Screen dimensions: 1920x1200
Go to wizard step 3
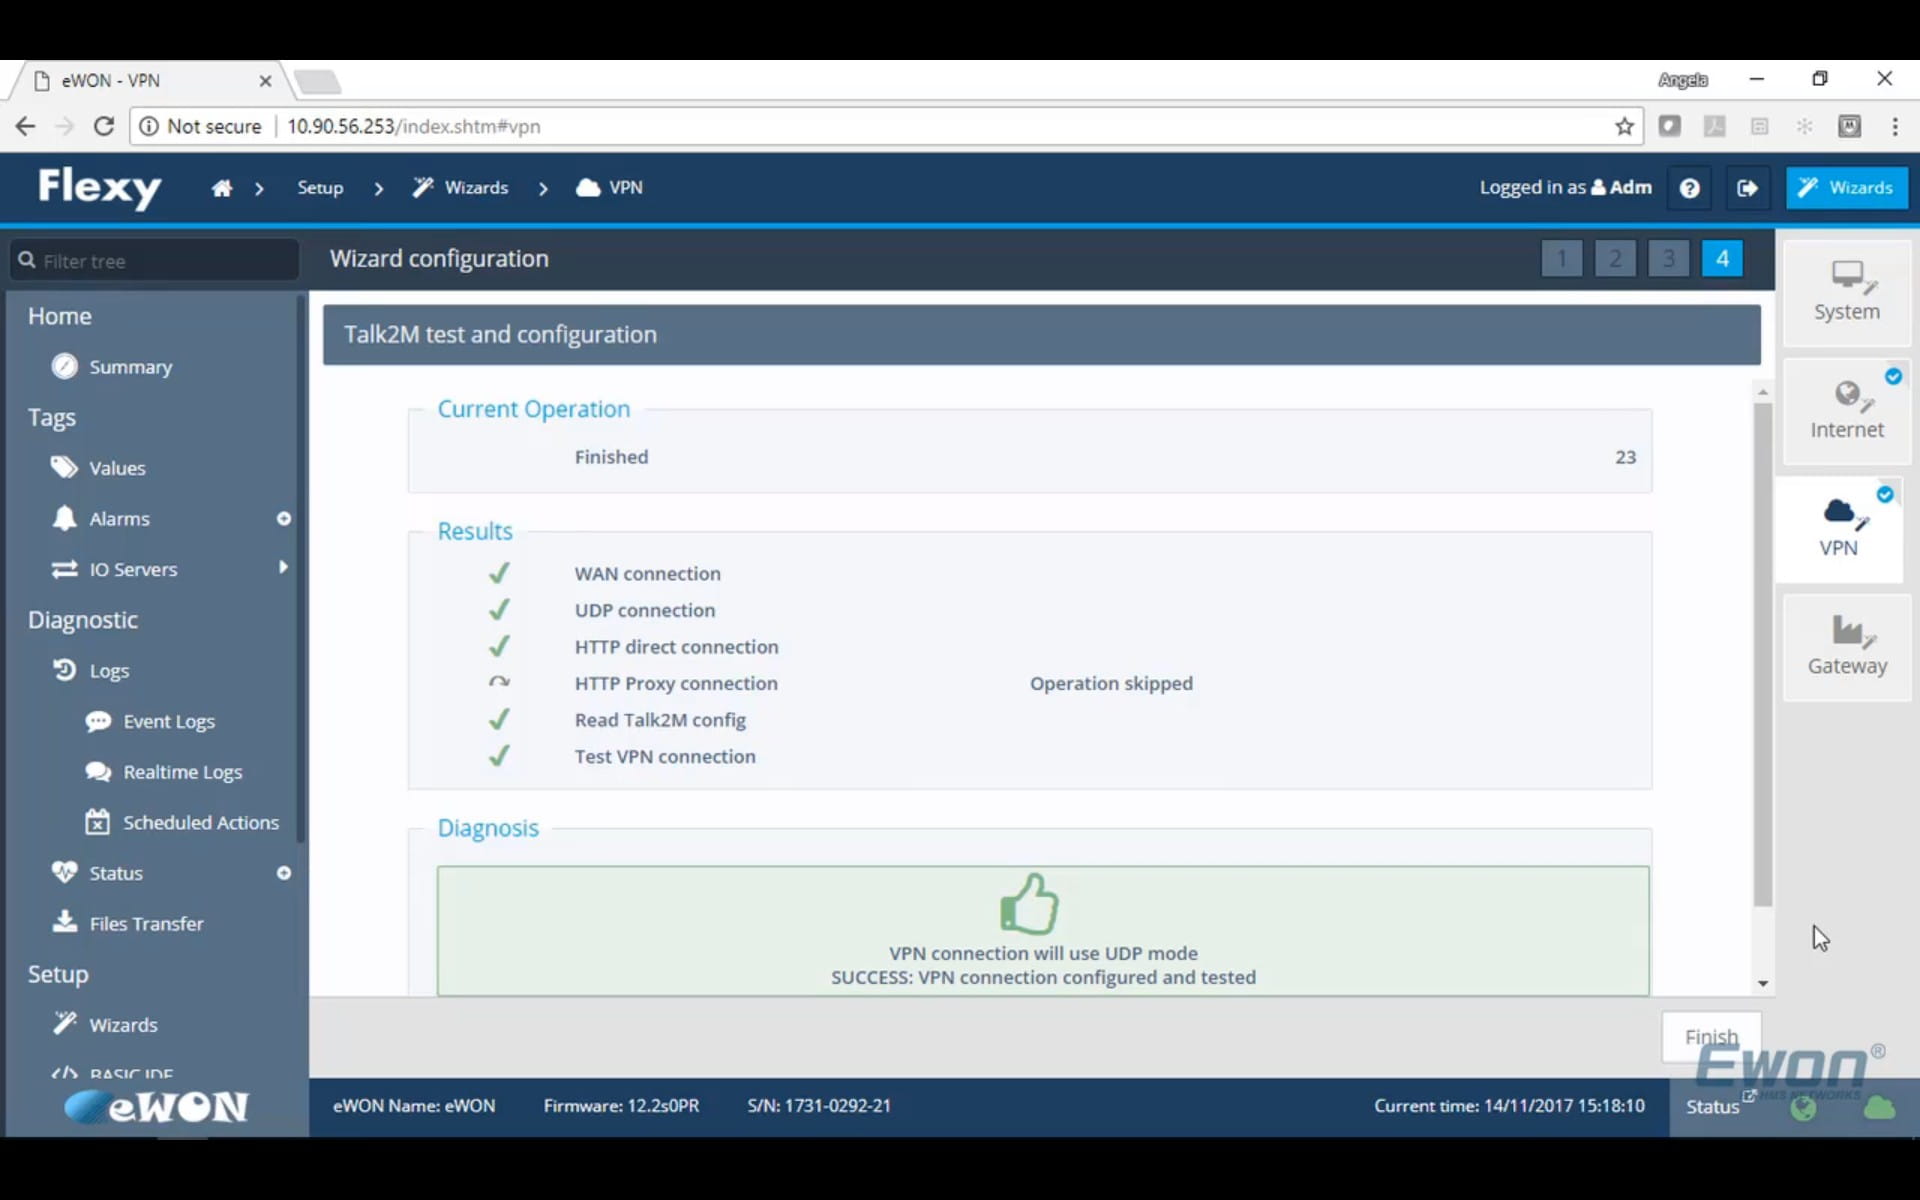[x=1668, y=259]
